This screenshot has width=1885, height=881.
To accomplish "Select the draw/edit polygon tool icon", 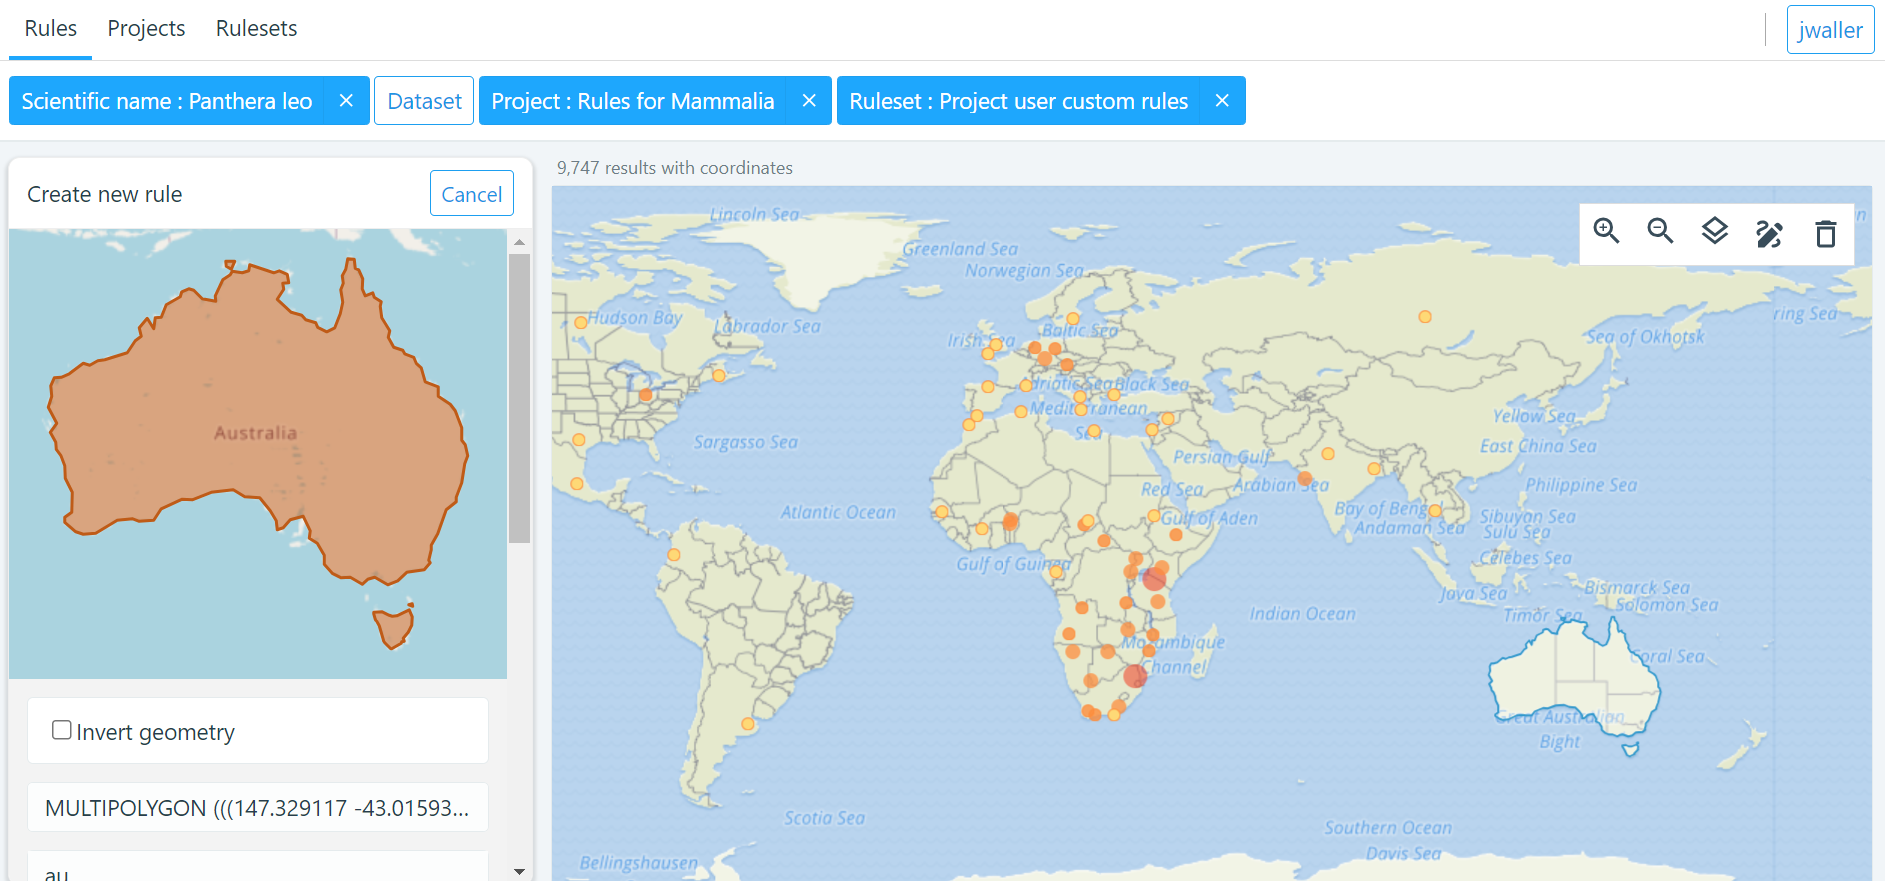I will 1769,234.
